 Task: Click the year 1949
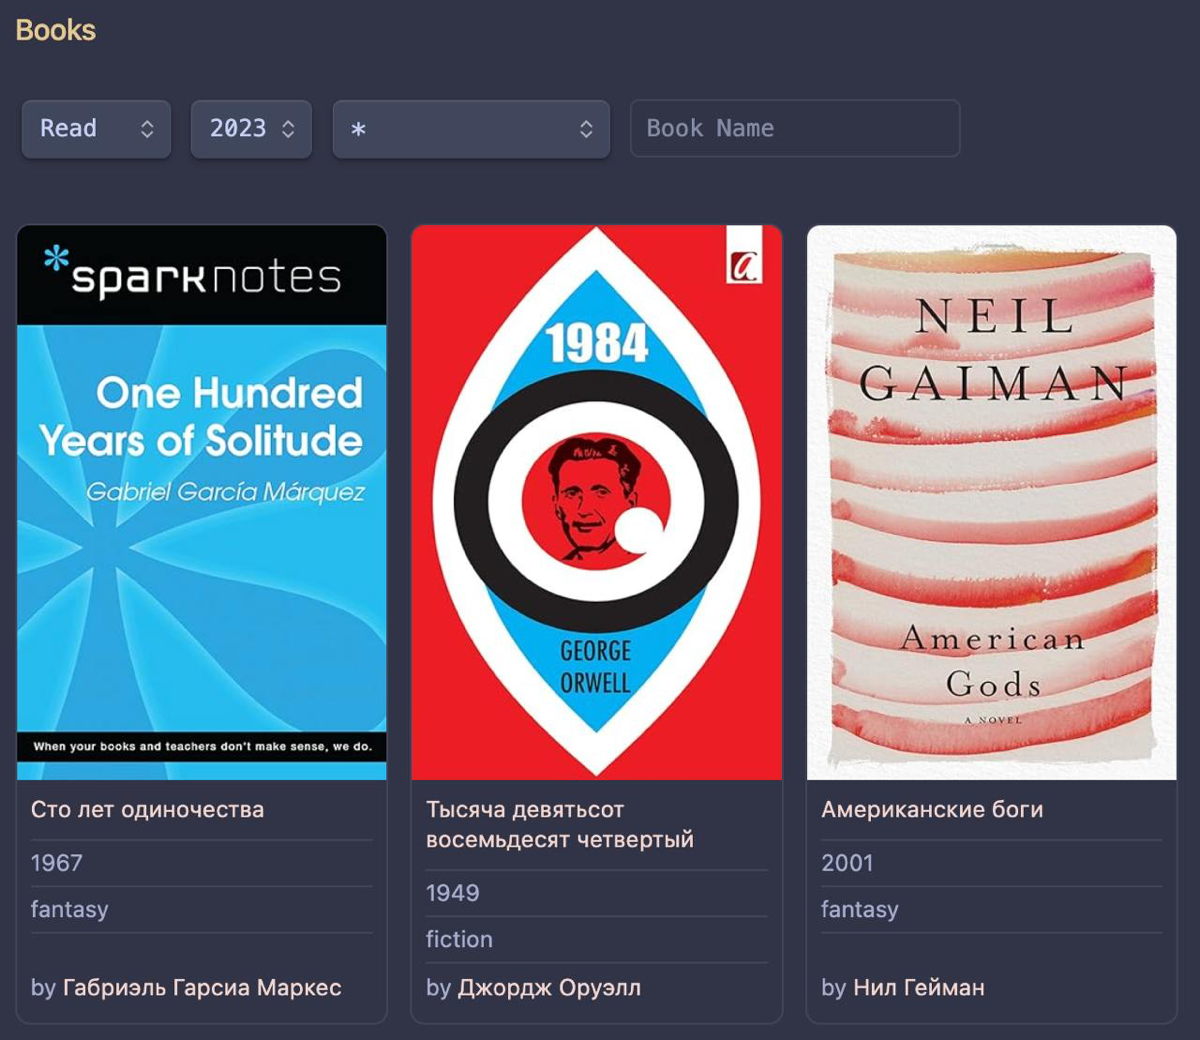point(453,893)
